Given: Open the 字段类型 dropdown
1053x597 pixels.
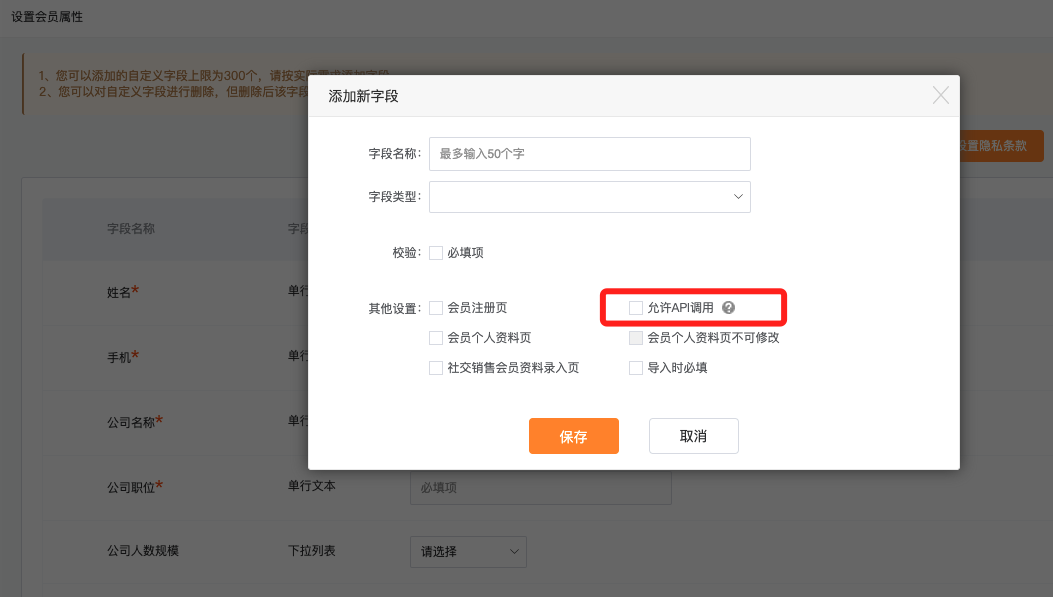Looking at the screenshot, I should (589, 196).
